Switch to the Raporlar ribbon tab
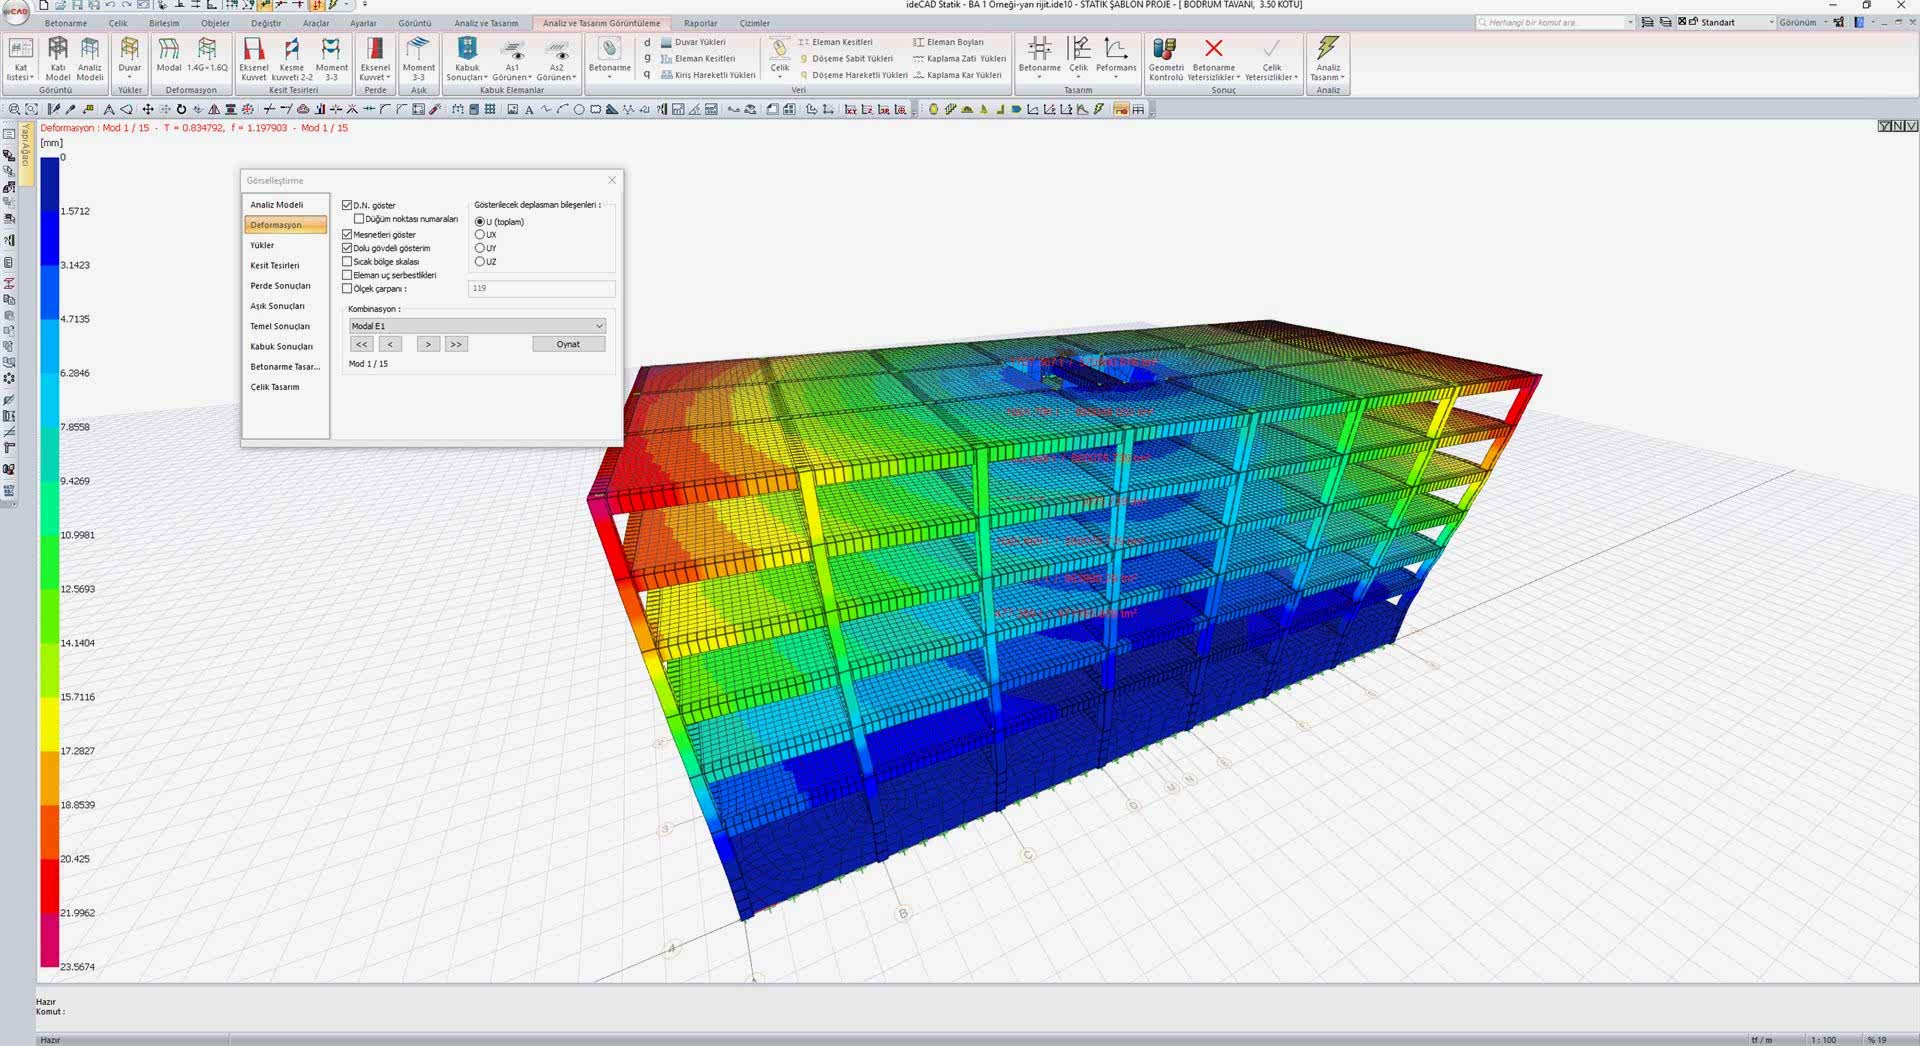The image size is (1920, 1046). click(700, 23)
